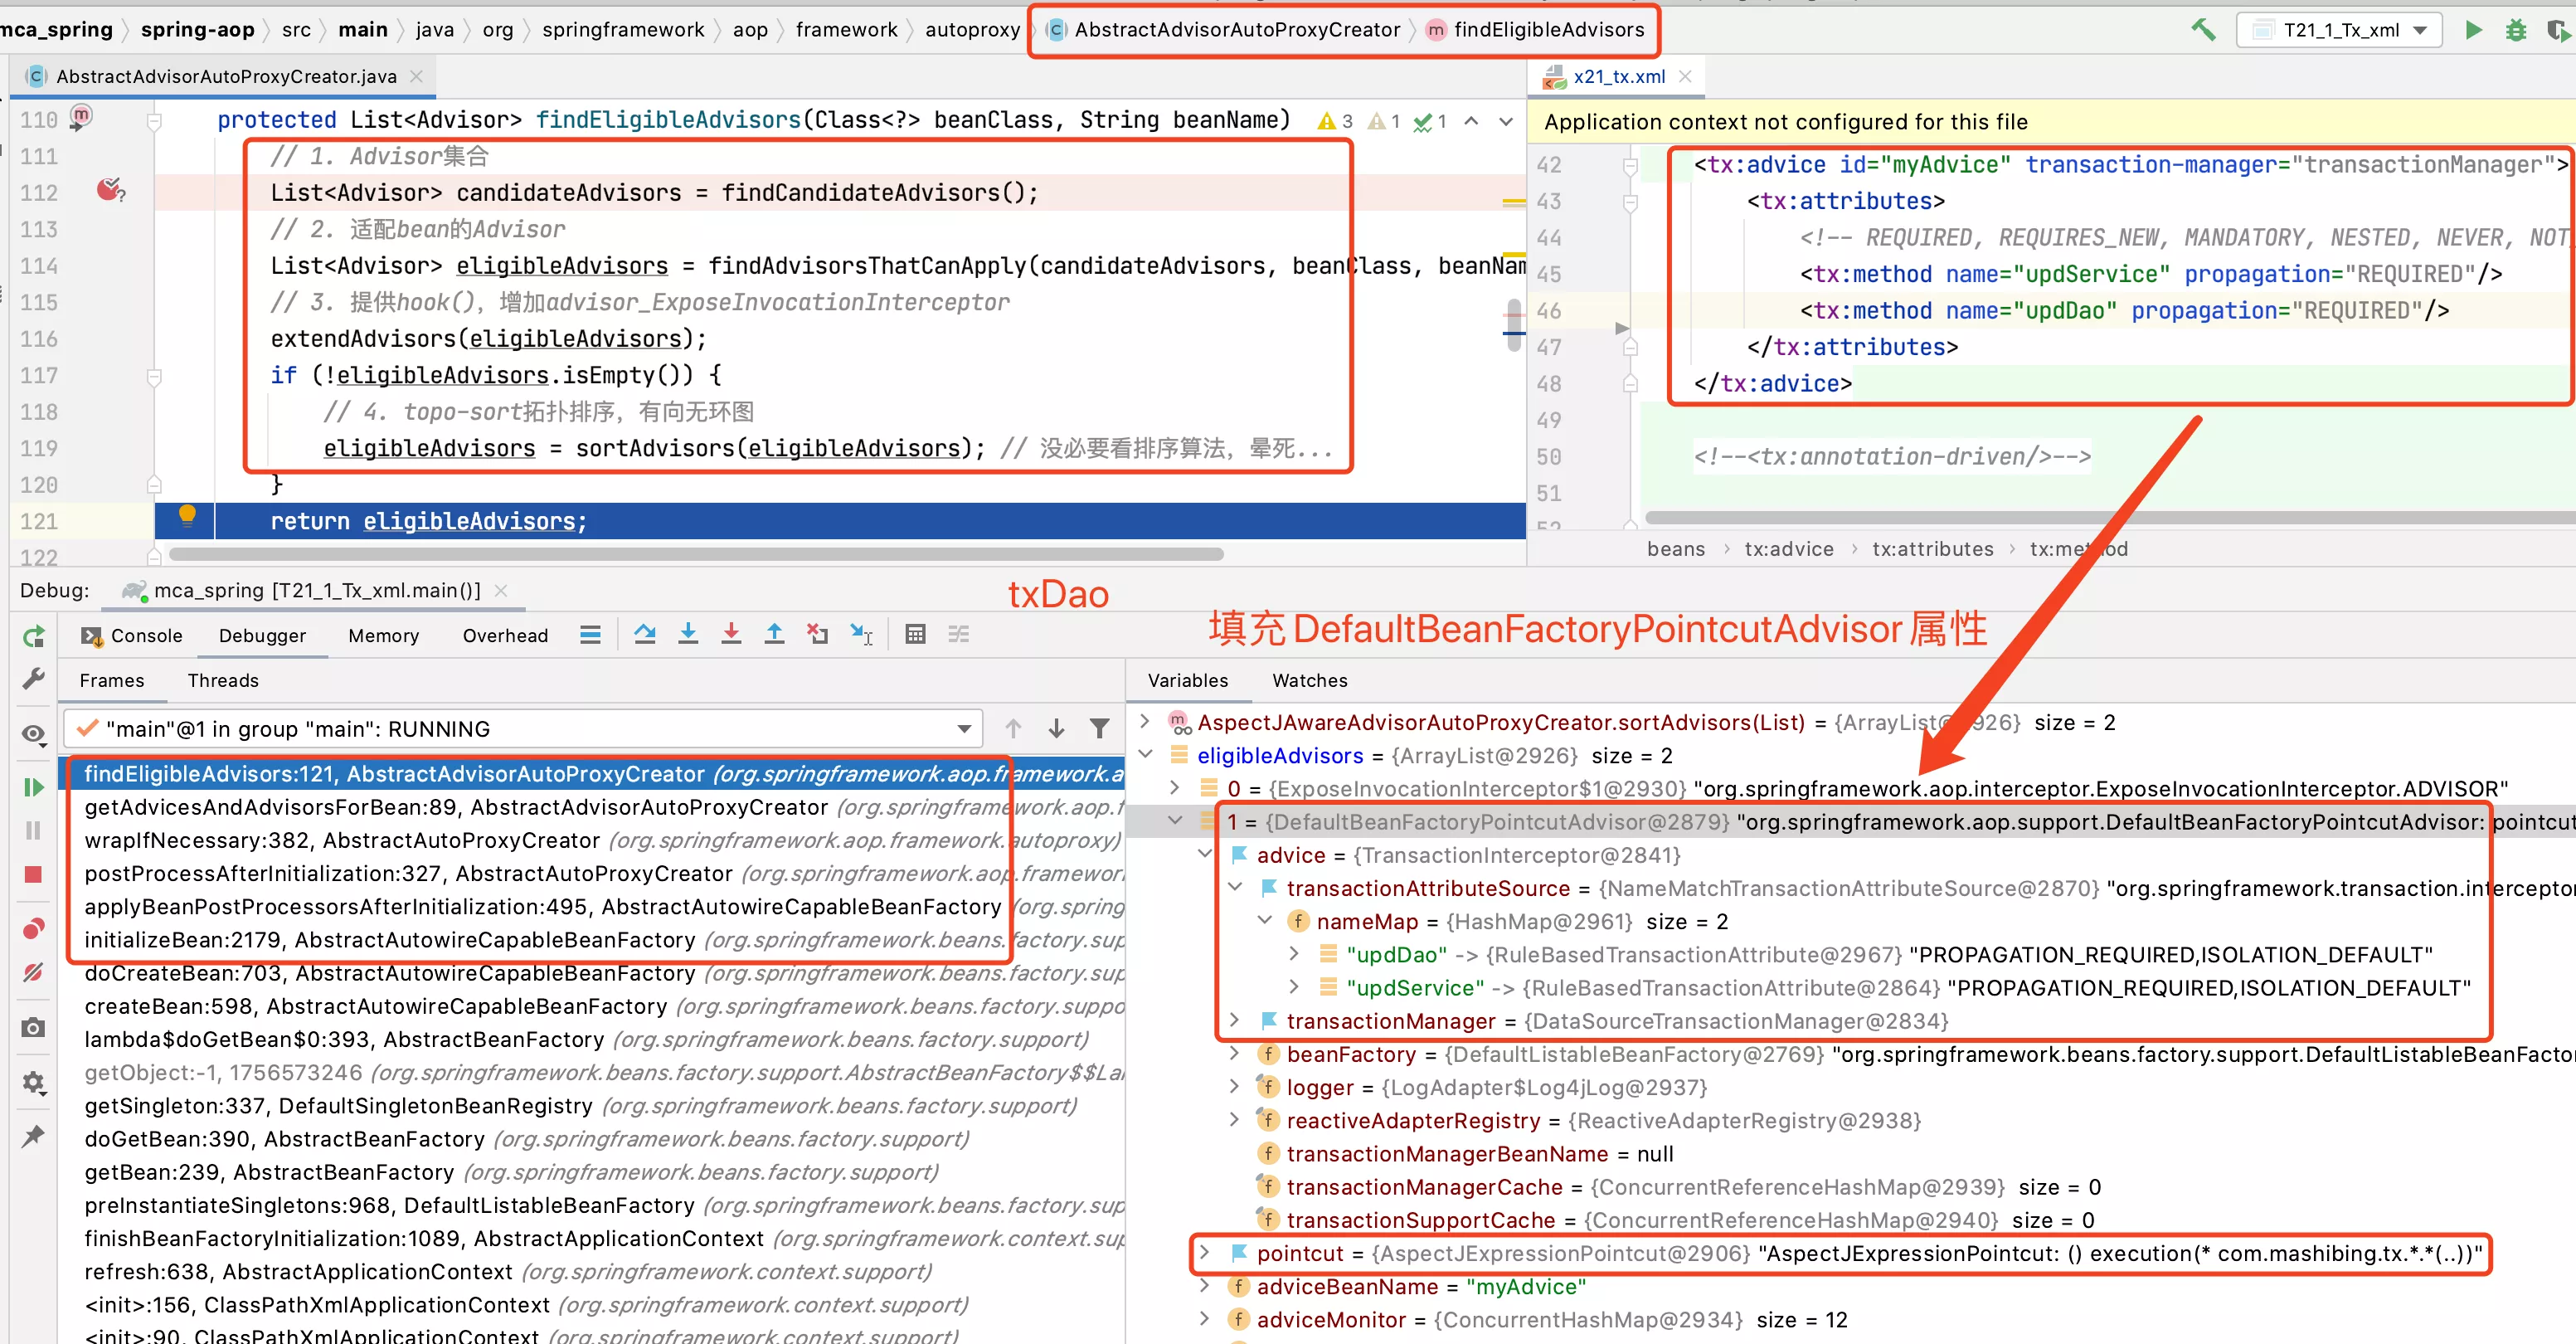Image resolution: width=2576 pixels, height=1344 pixels.
Task: Click the Build project hammer icon
Action: (2204, 29)
